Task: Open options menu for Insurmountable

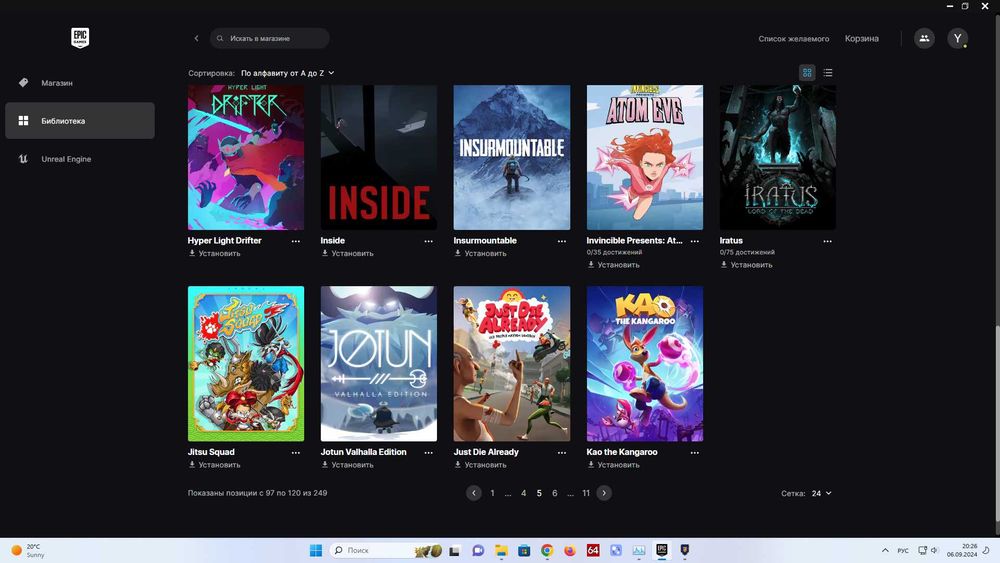Action: [562, 241]
